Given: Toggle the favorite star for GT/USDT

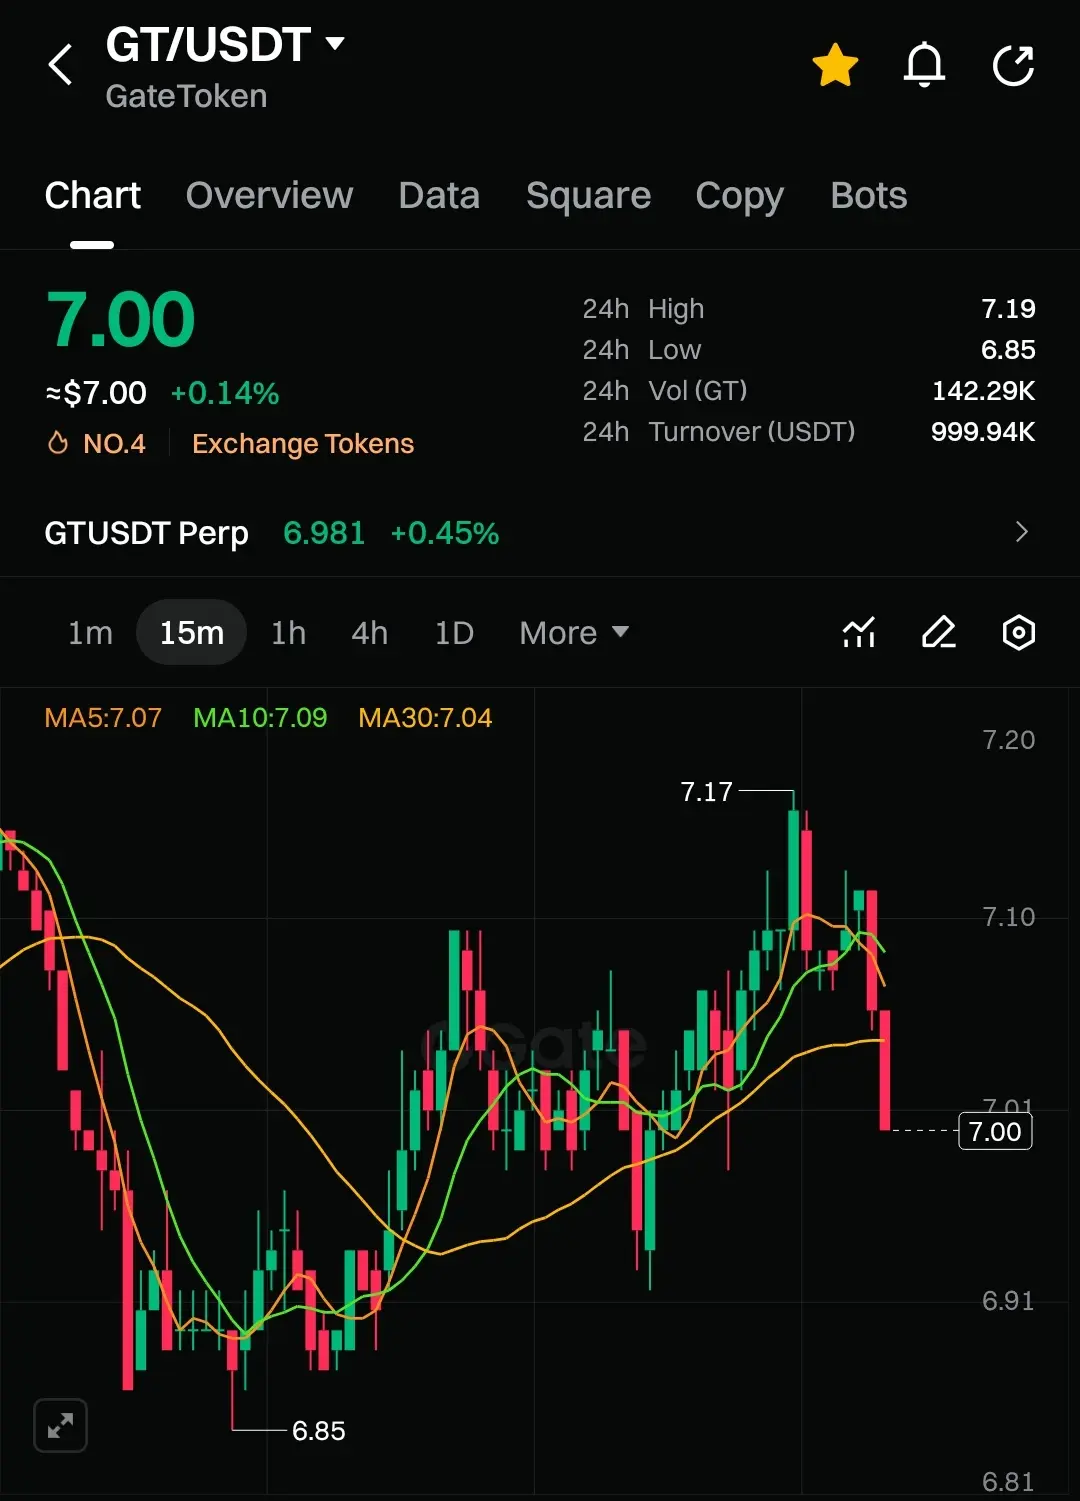Looking at the screenshot, I should click(835, 66).
